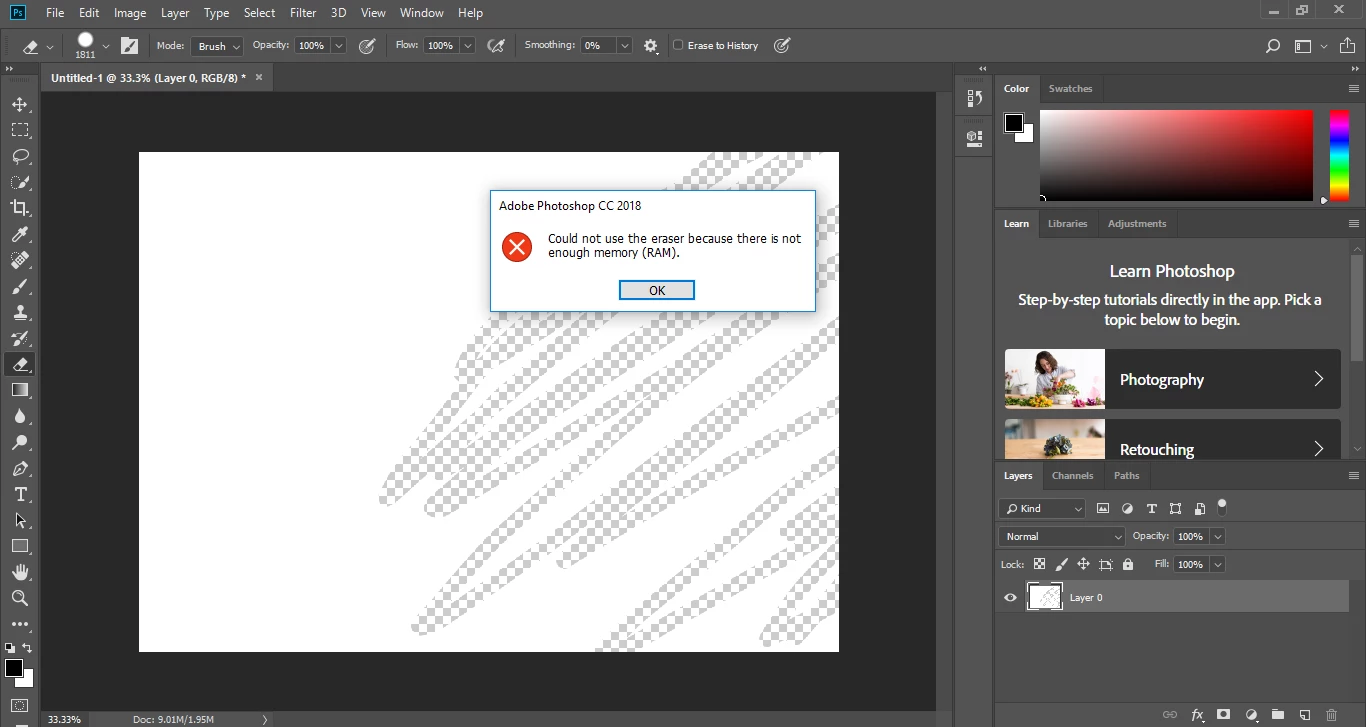Select the Blur tool
Screen dimensions: 1366x727
coord(20,416)
